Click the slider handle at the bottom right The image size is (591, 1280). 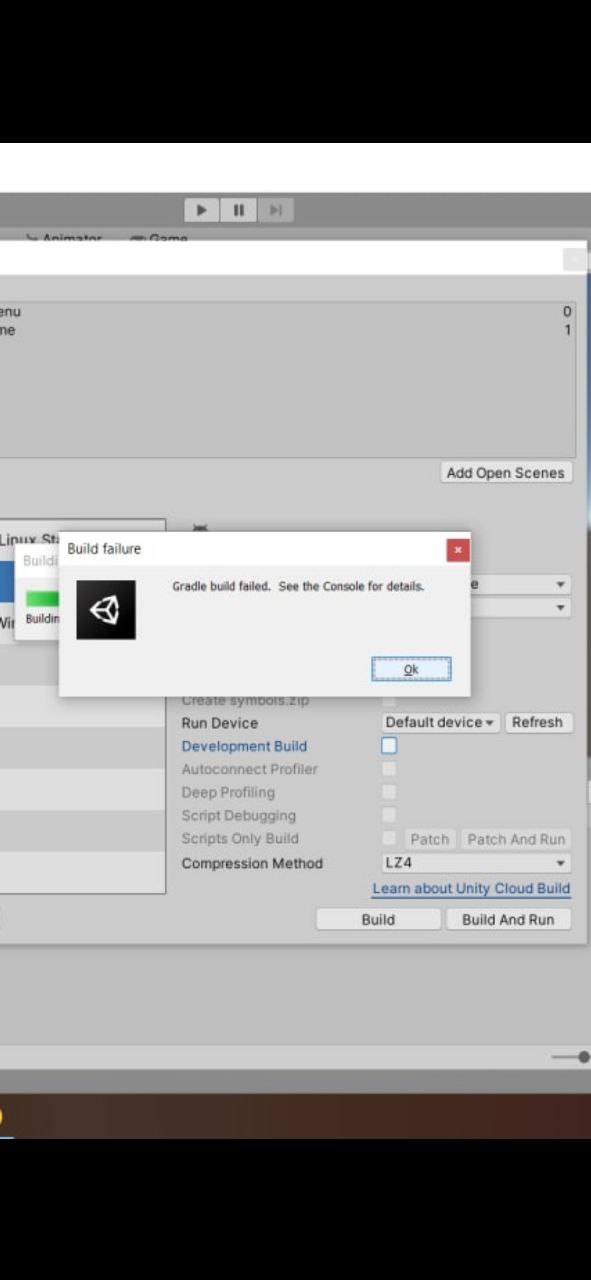coord(584,1057)
